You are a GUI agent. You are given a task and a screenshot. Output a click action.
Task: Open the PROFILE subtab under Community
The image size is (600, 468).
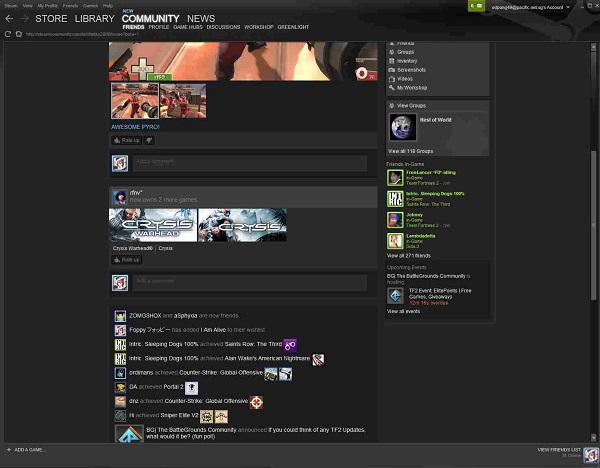pos(159,27)
